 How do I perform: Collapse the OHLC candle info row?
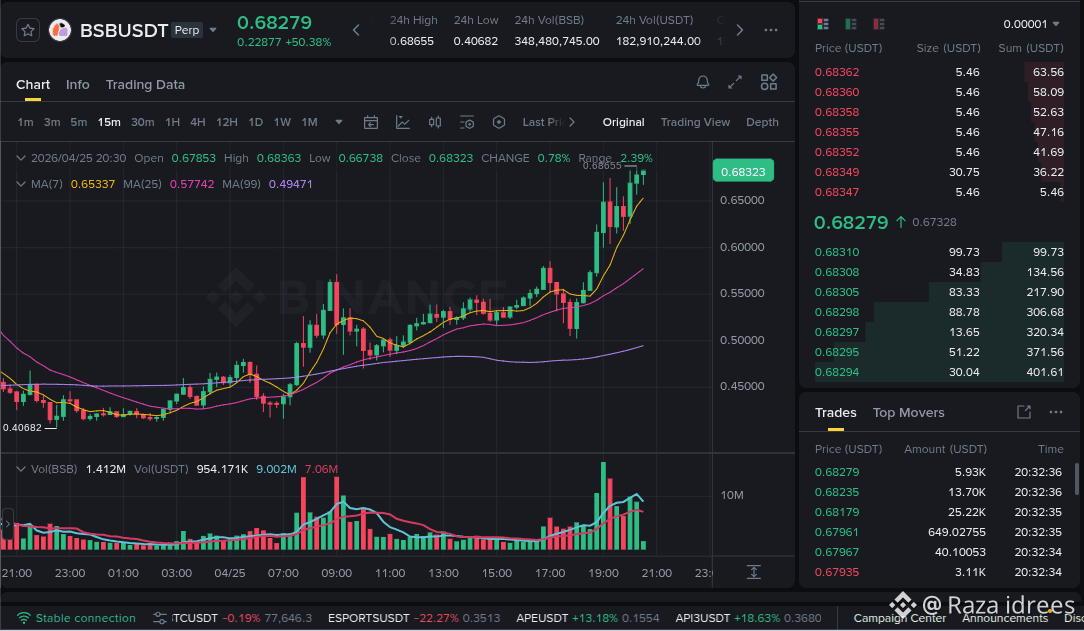pyautogui.click(x=21, y=158)
